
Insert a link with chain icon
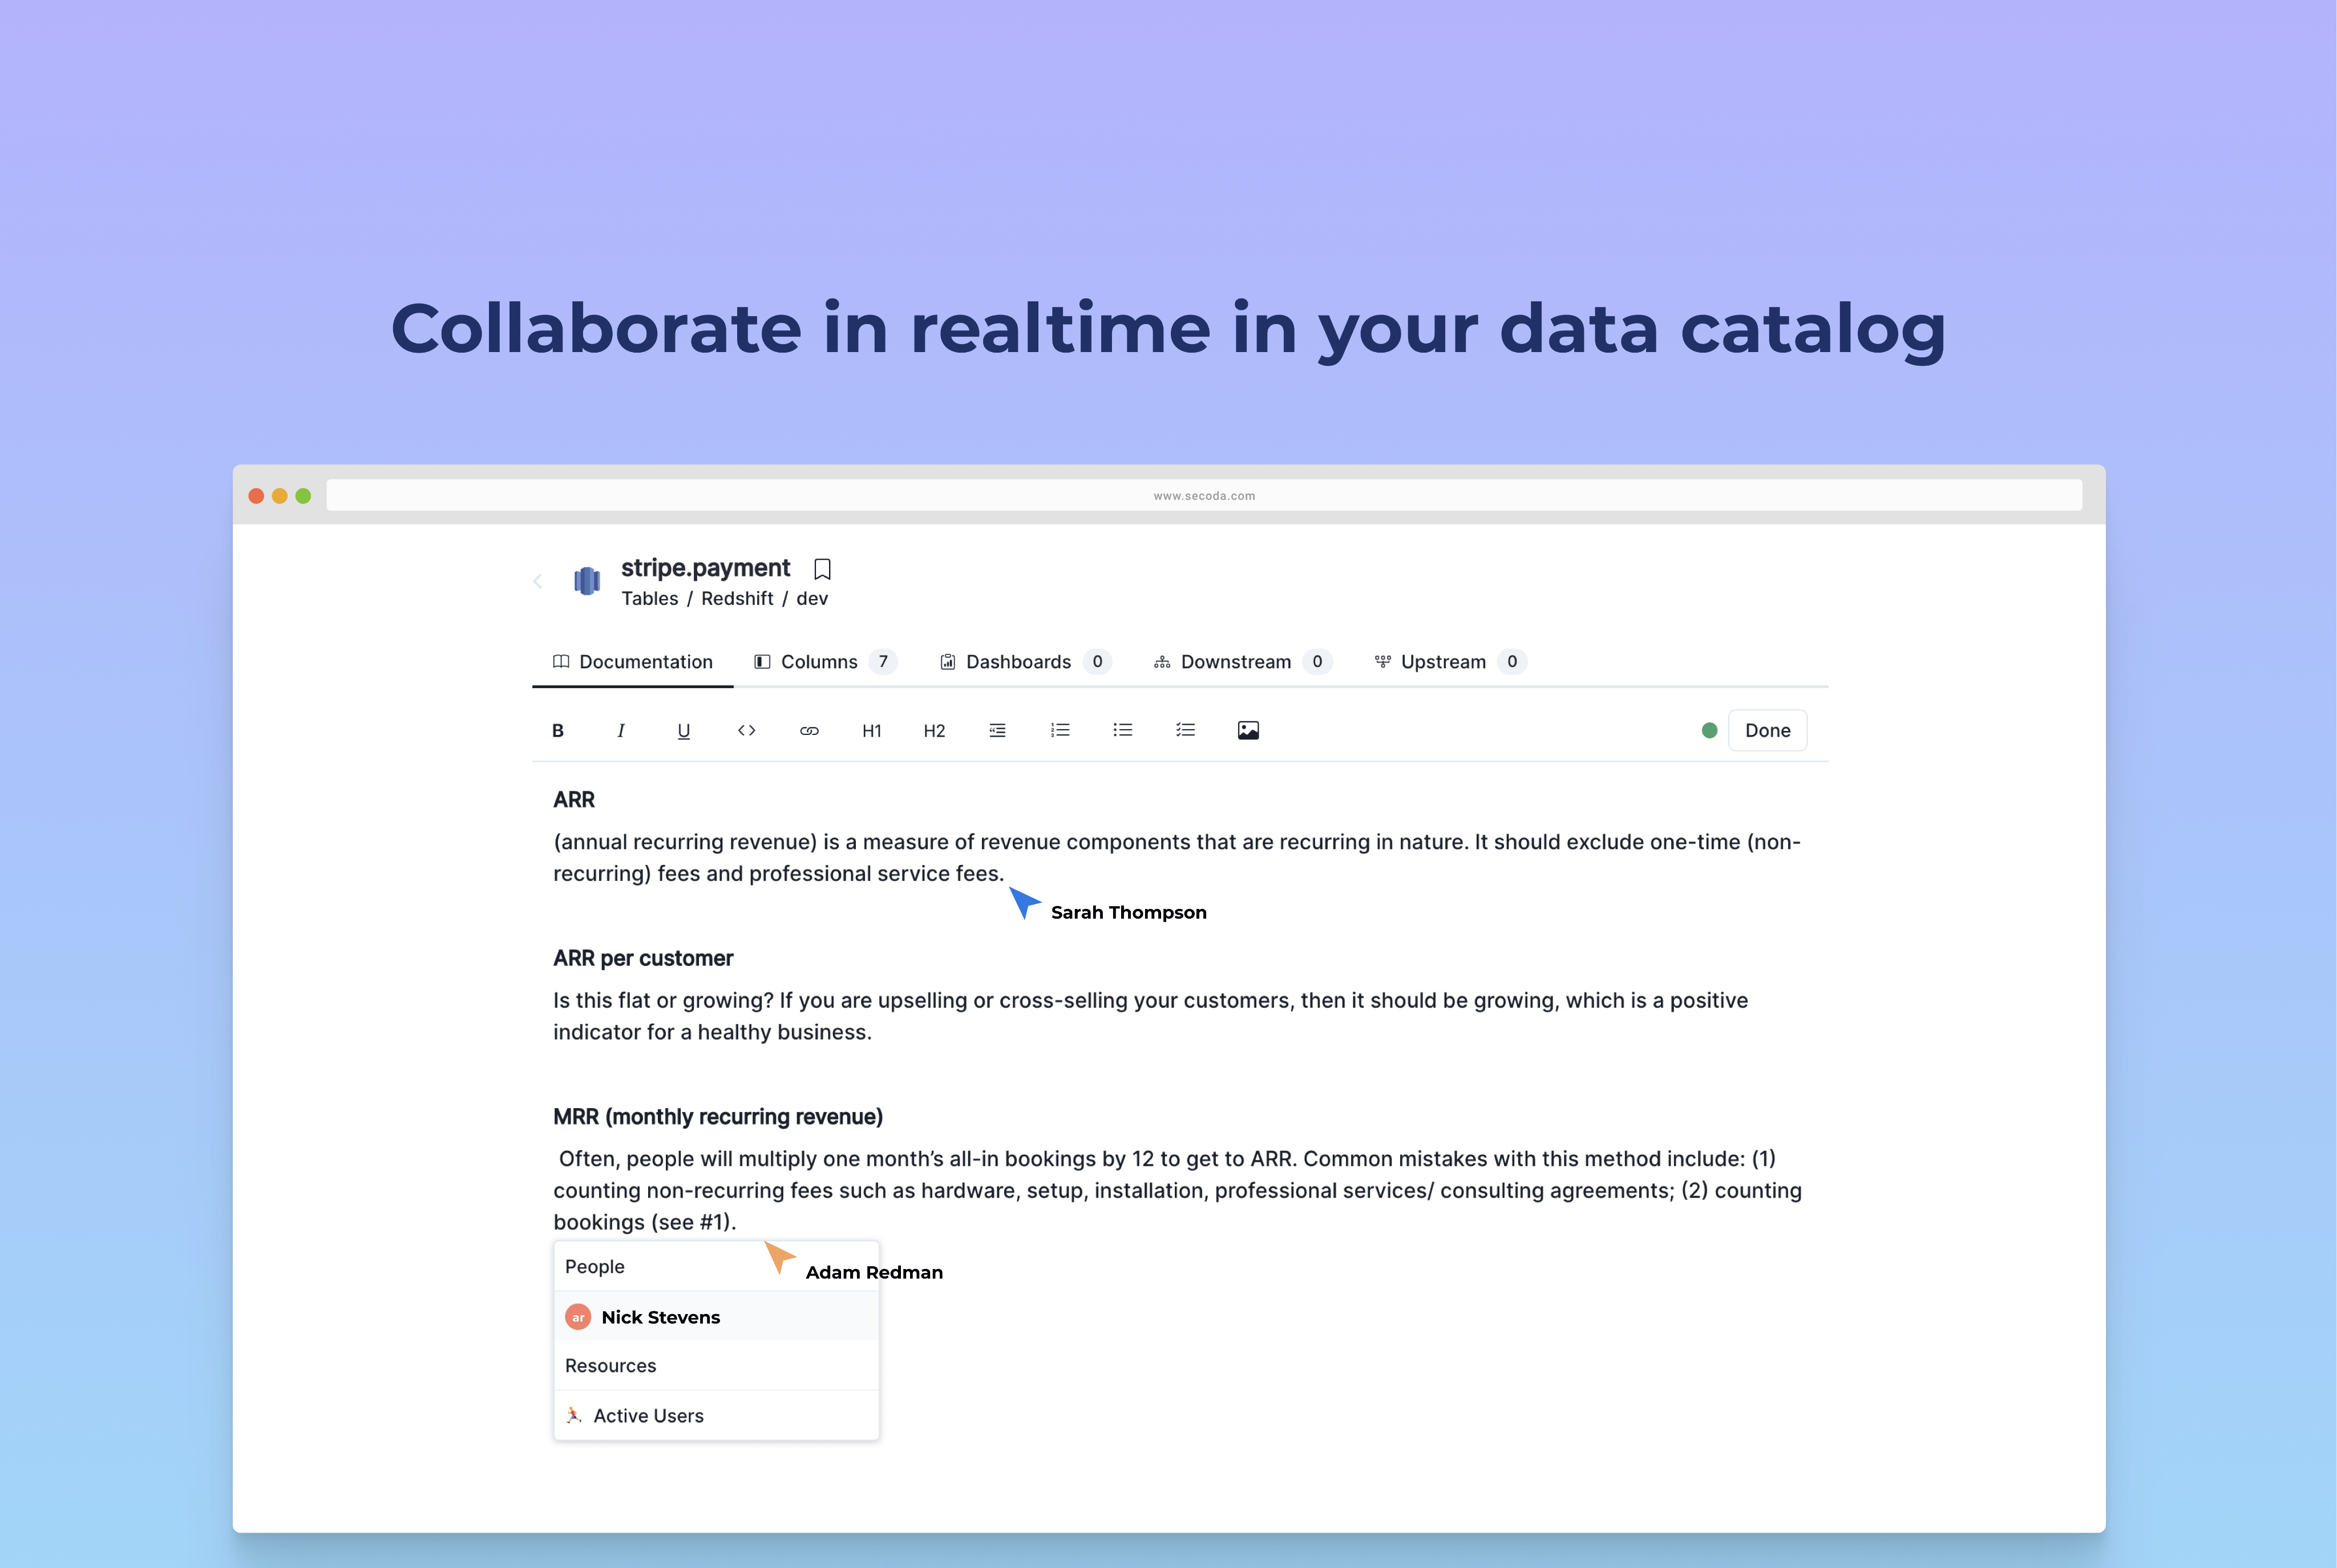tap(809, 731)
